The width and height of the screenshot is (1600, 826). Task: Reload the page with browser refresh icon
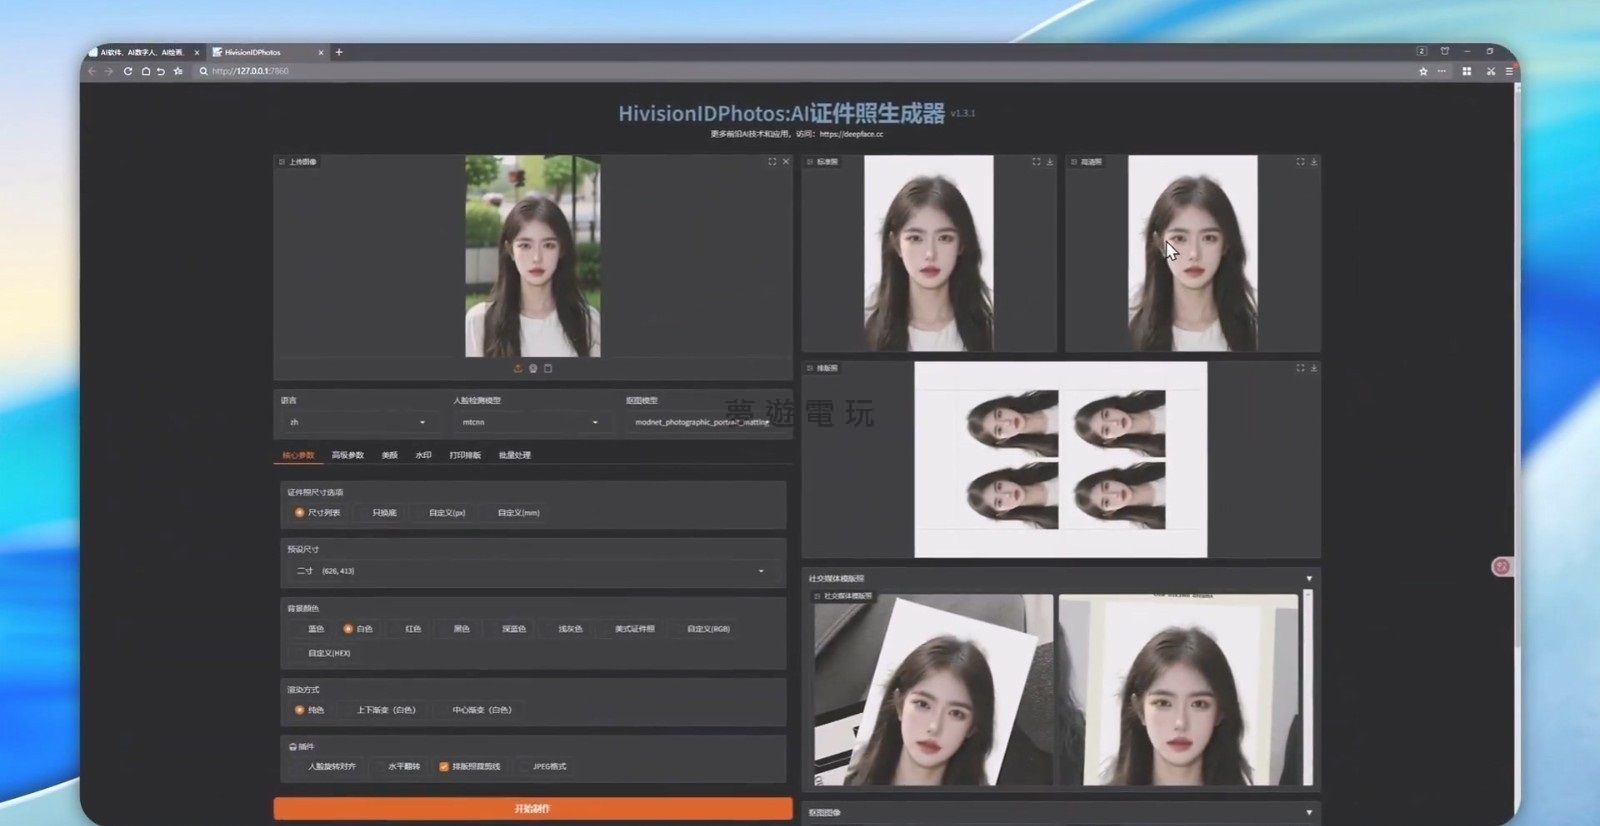[x=127, y=72]
